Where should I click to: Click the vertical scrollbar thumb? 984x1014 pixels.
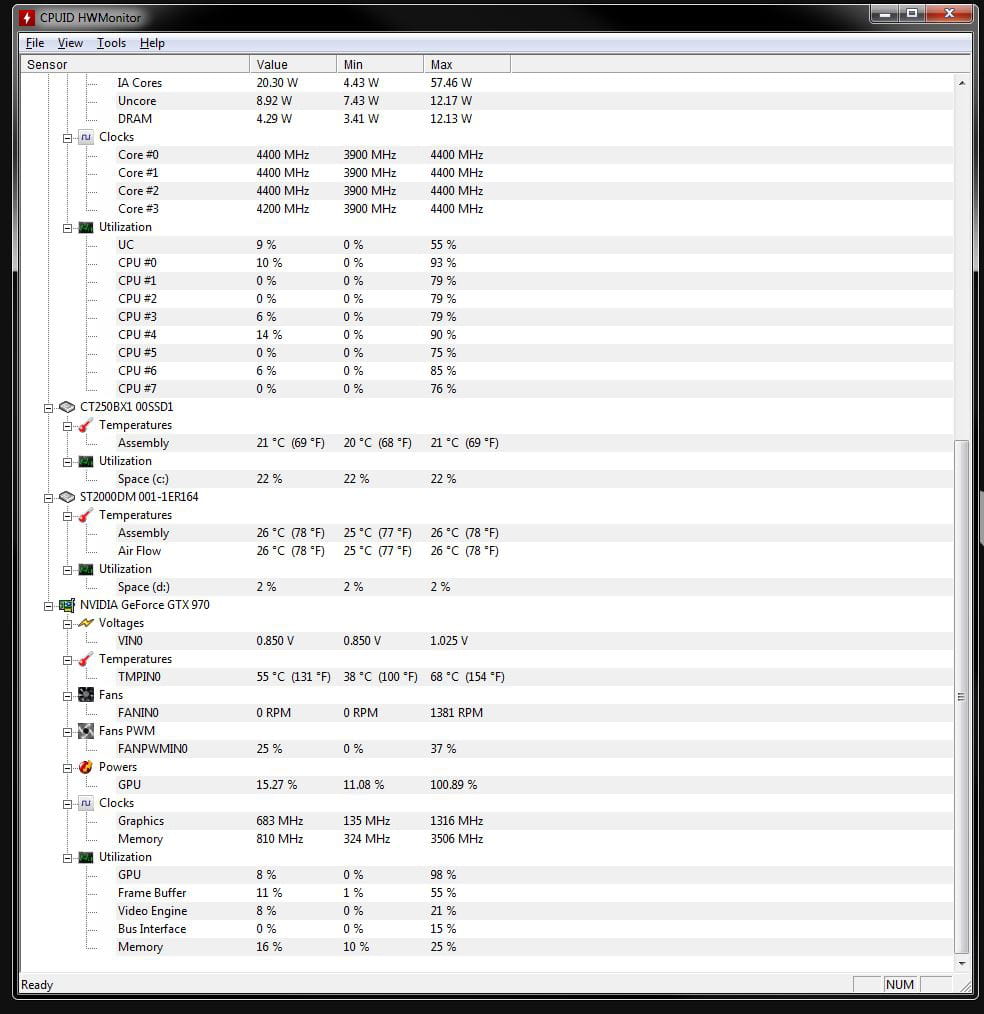pos(961,696)
